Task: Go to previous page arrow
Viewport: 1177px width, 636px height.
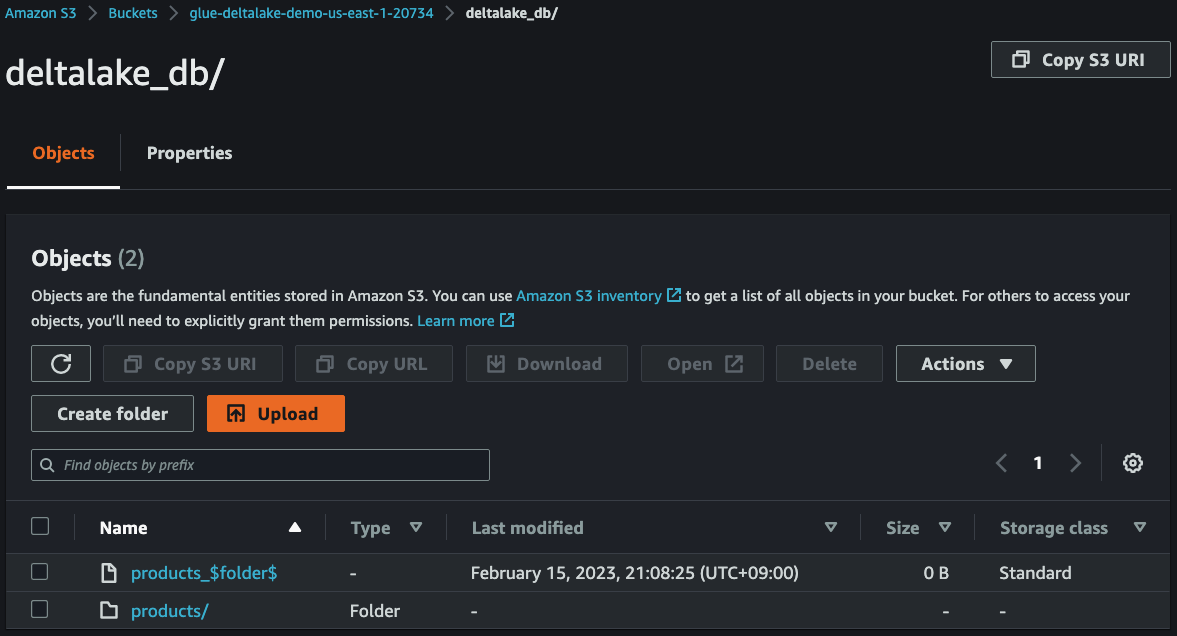Action: [x=1001, y=463]
